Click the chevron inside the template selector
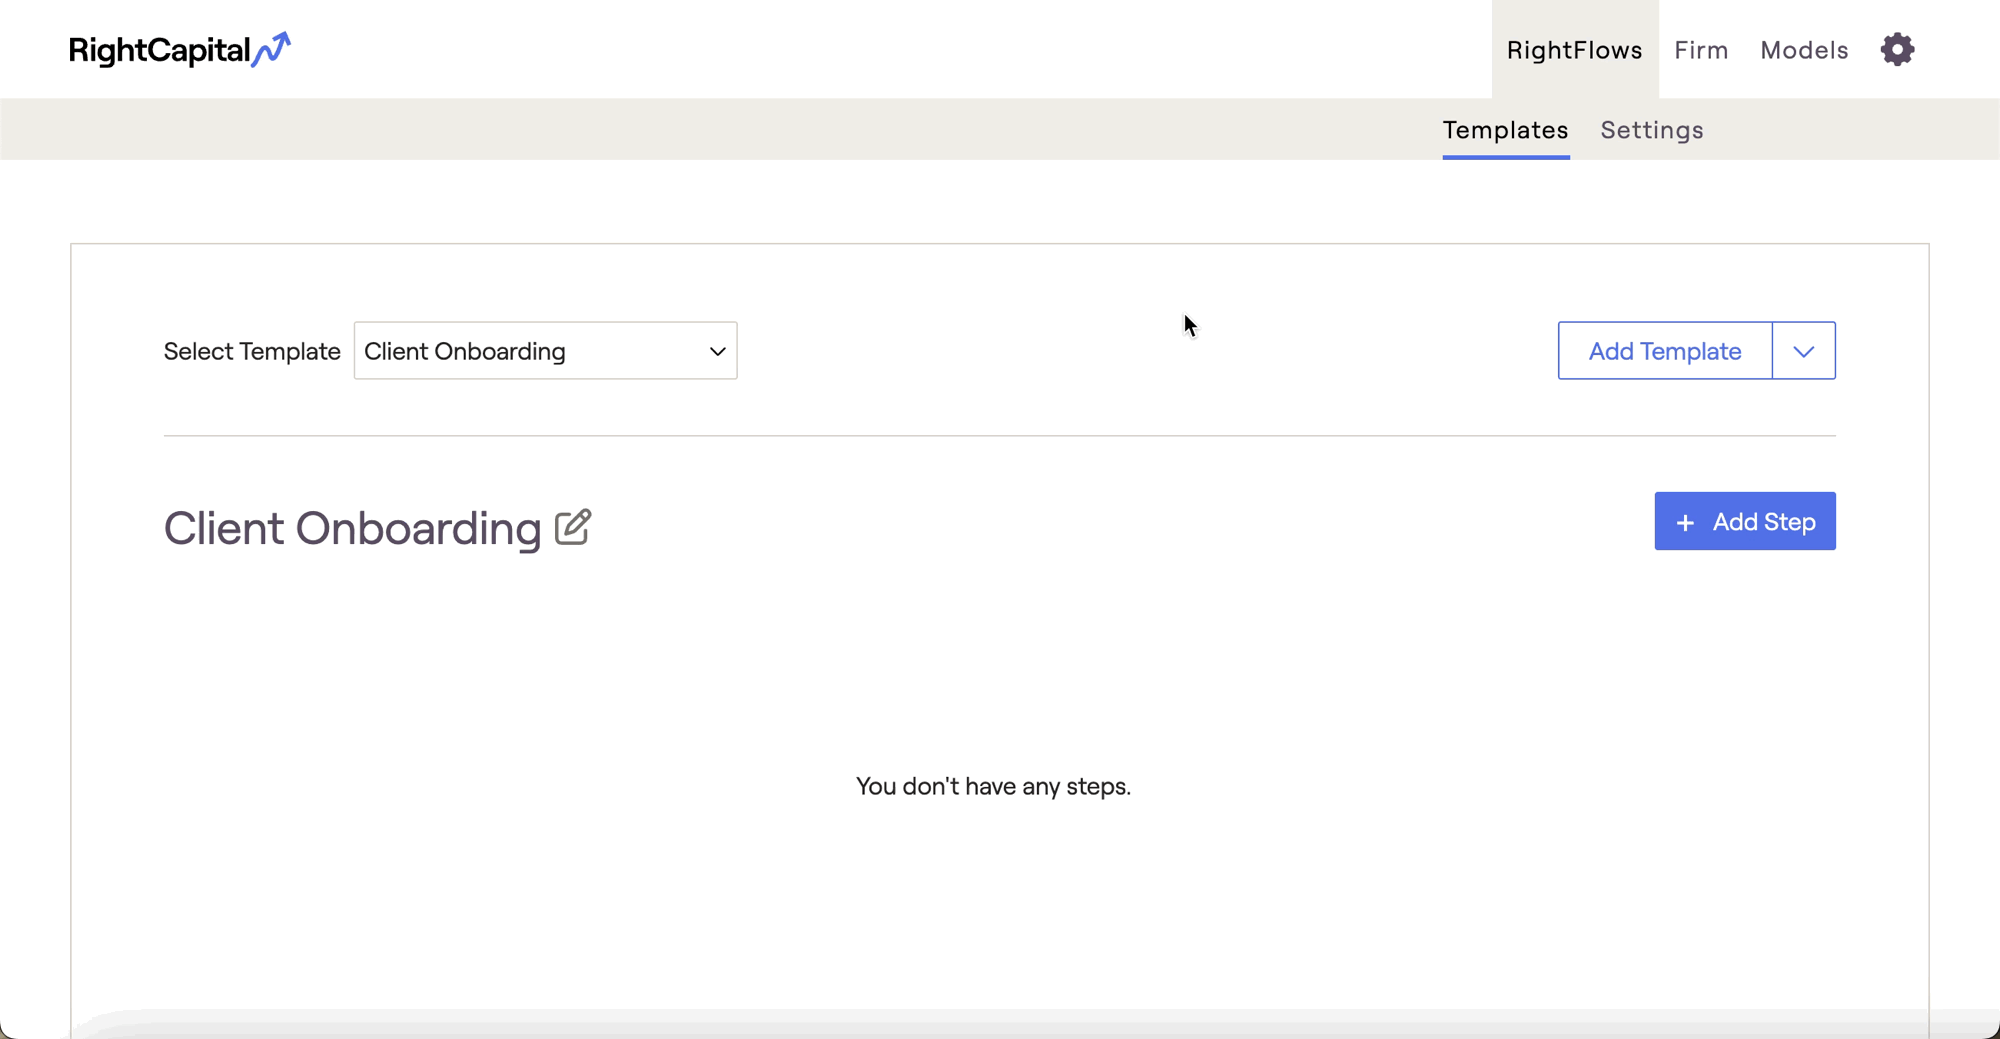2000x1039 pixels. pyautogui.click(x=717, y=351)
